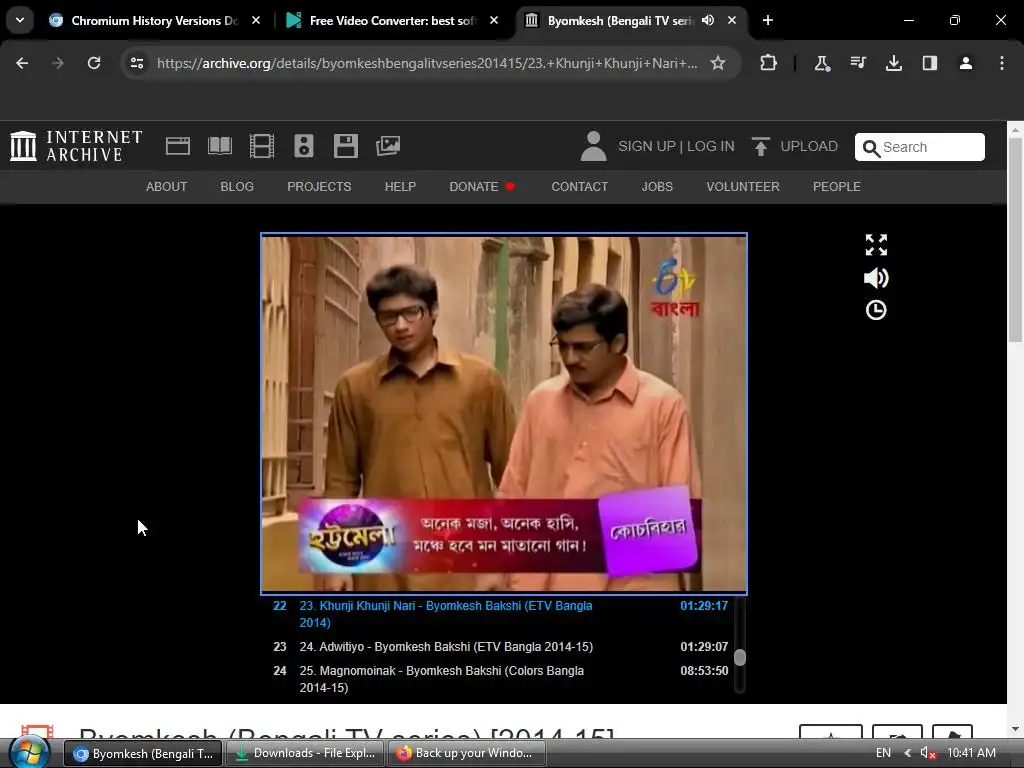Reload the current page
Screen dimensions: 1024x768
point(94,63)
